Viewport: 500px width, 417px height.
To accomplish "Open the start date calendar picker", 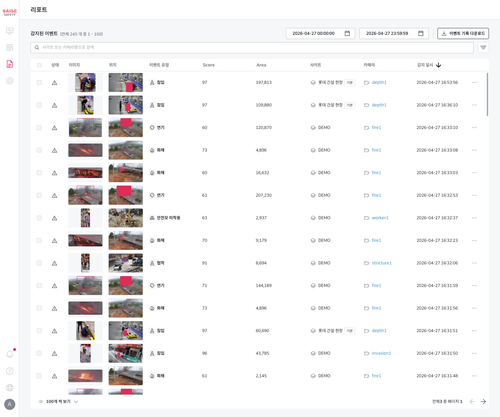I will click(x=347, y=33).
